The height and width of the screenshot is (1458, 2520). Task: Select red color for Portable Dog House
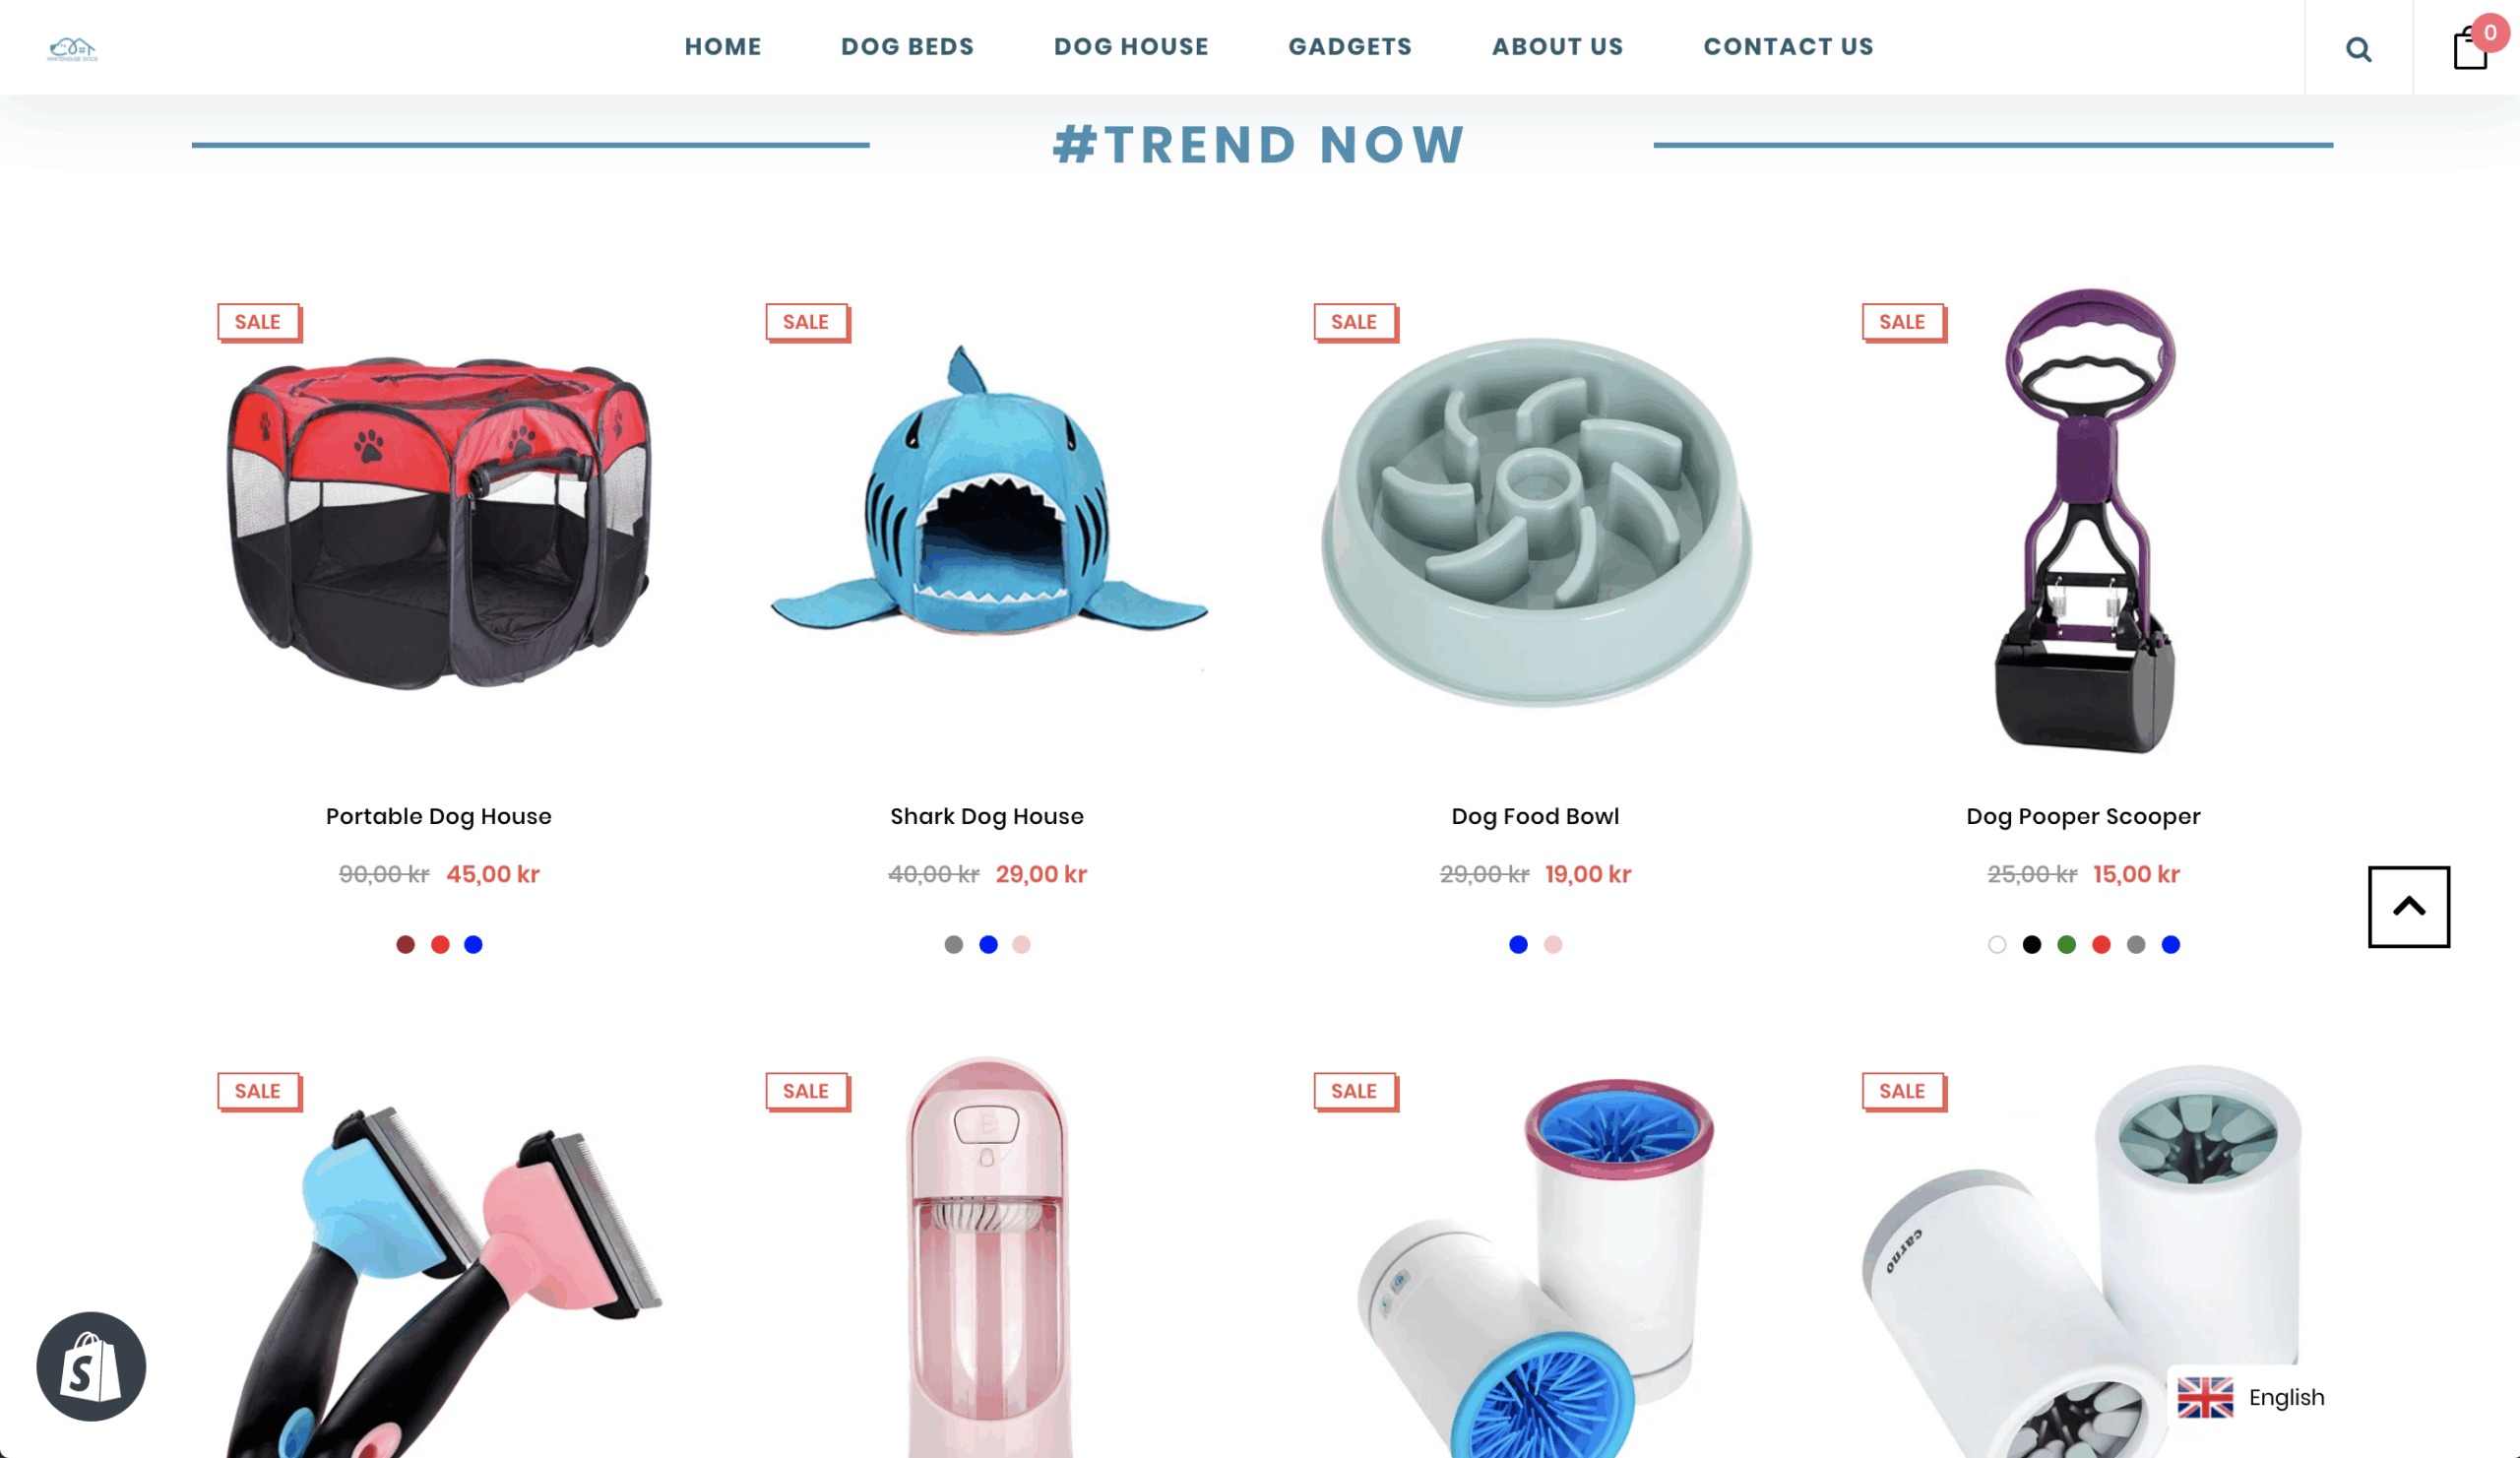pos(440,944)
